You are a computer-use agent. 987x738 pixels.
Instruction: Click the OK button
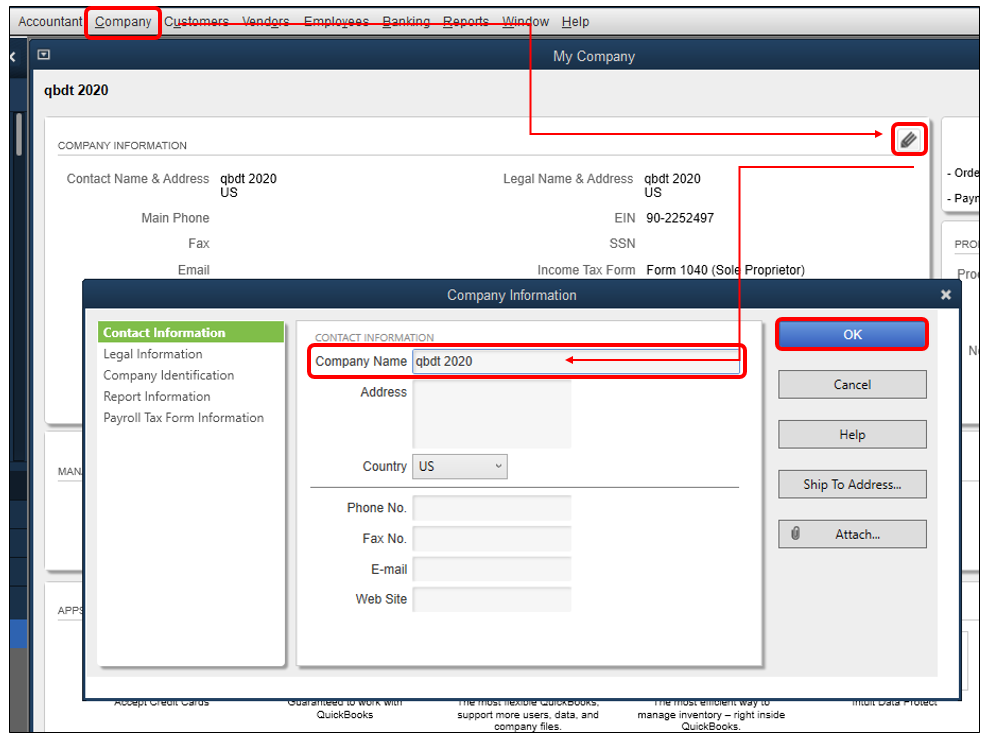pyautogui.click(x=852, y=334)
